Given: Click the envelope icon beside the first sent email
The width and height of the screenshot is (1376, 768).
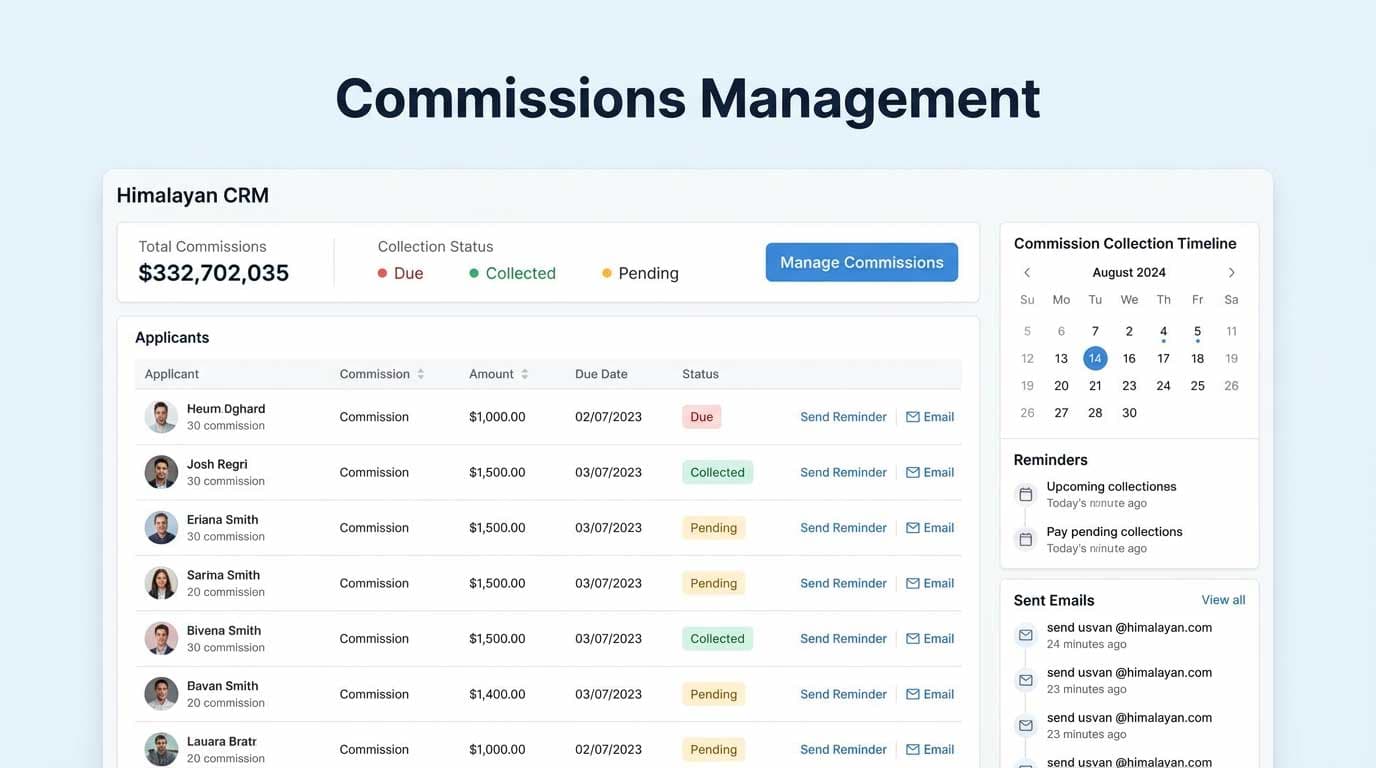Looking at the screenshot, I should coord(1025,634).
